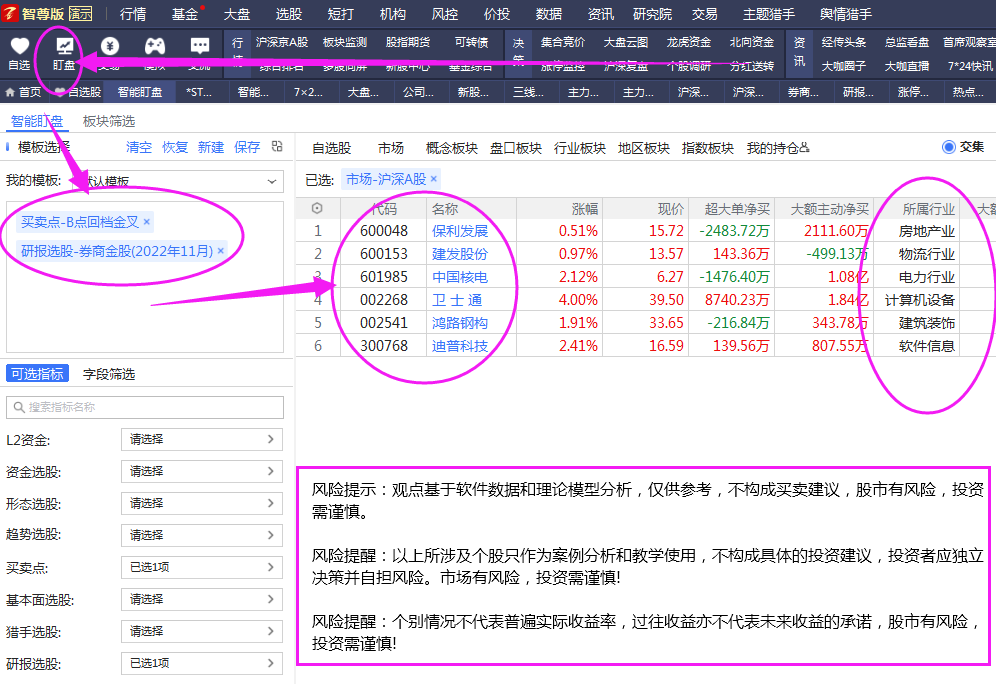Remove the 市场-沪深A股 filter tag
This screenshot has height=684, width=996.
[x=434, y=179]
